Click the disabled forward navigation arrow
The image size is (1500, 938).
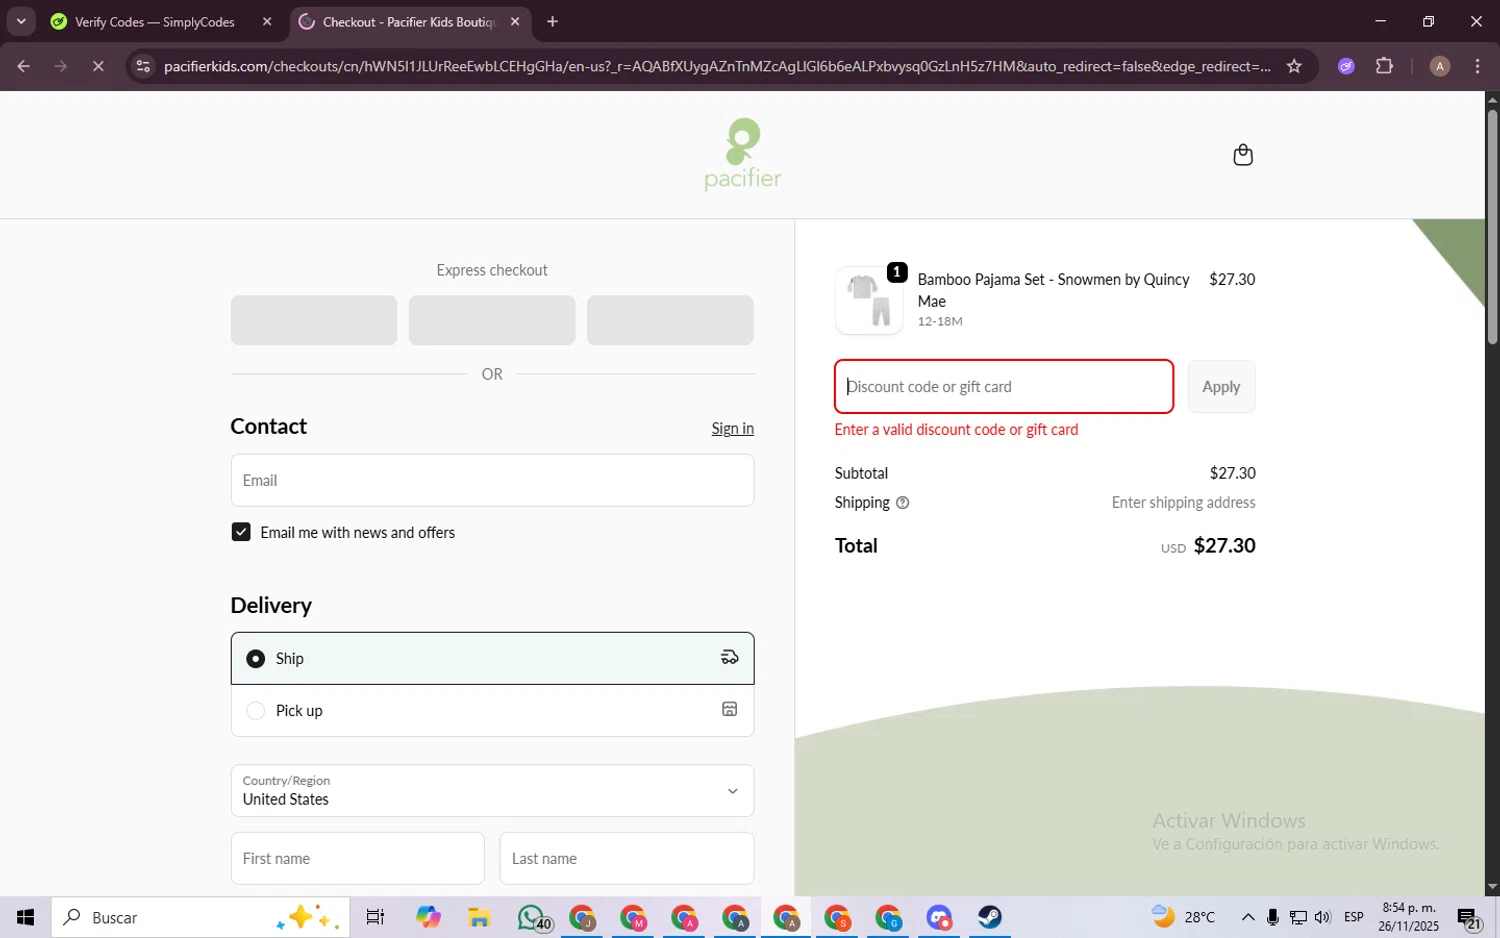pos(61,66)
